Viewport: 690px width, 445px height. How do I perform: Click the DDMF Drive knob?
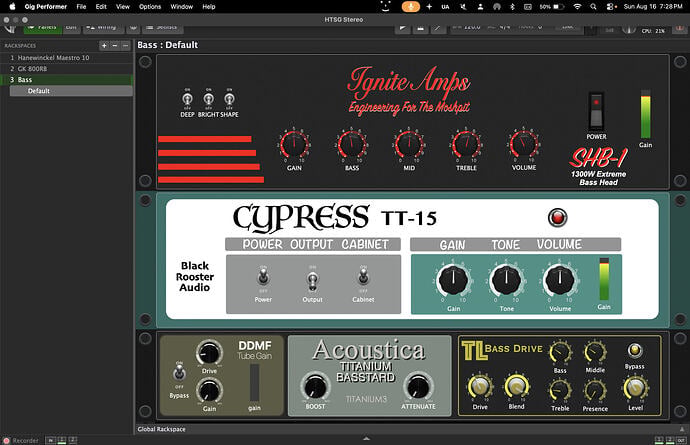209,352
